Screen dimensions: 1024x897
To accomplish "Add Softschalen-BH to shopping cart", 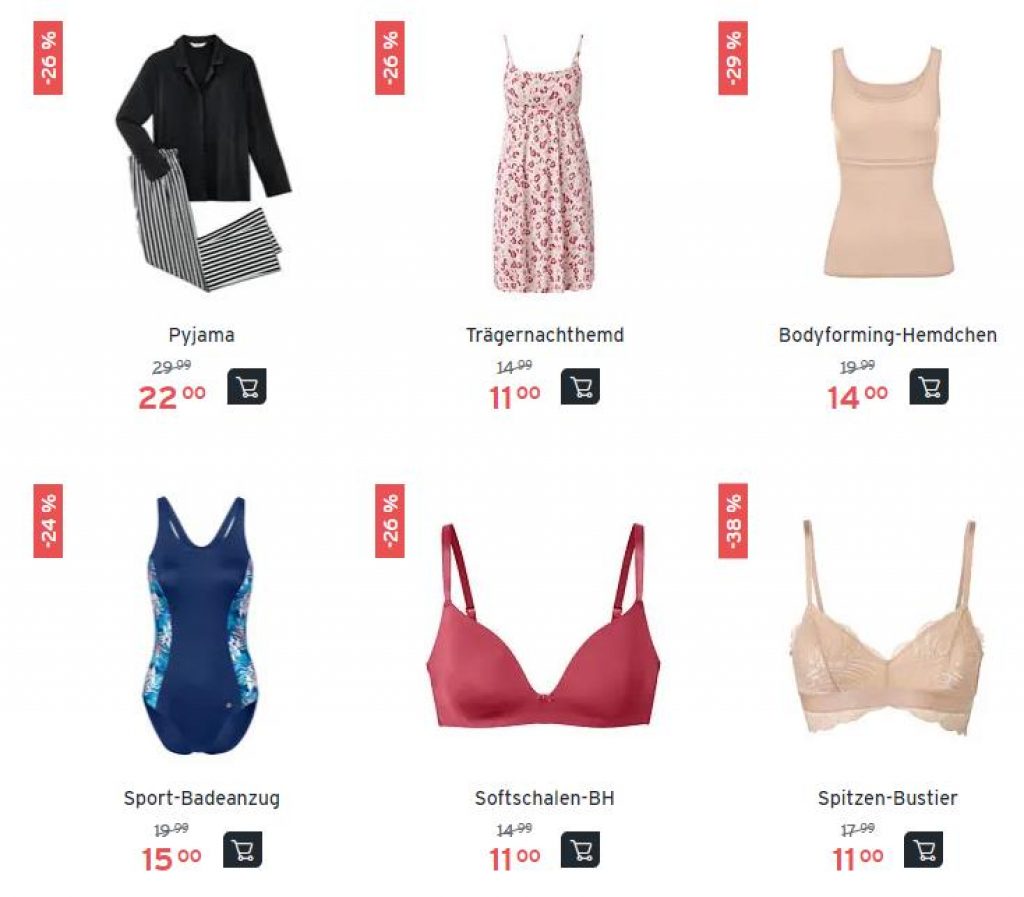I will pos(580,849).
